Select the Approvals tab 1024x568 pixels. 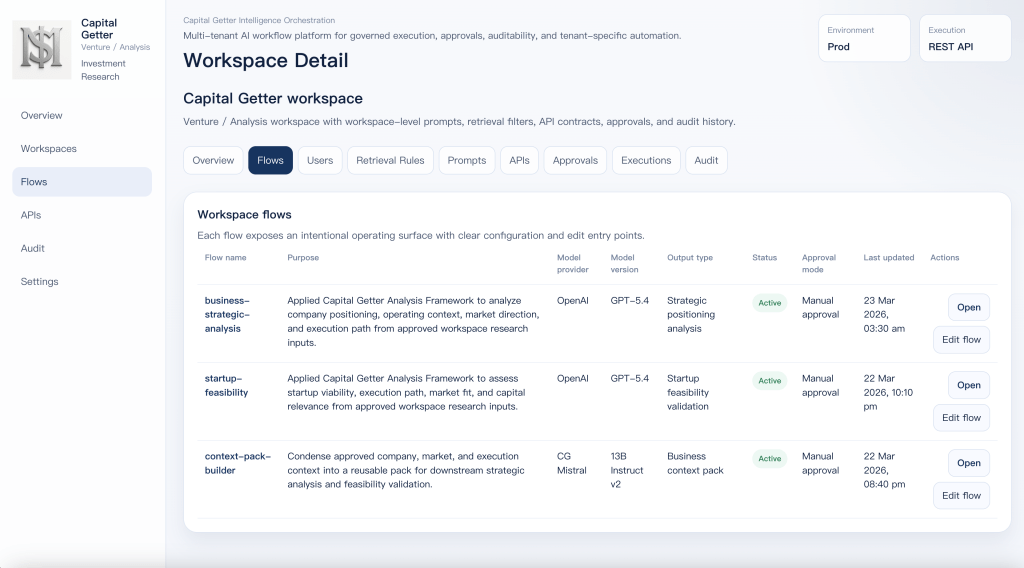coord(575,161)
